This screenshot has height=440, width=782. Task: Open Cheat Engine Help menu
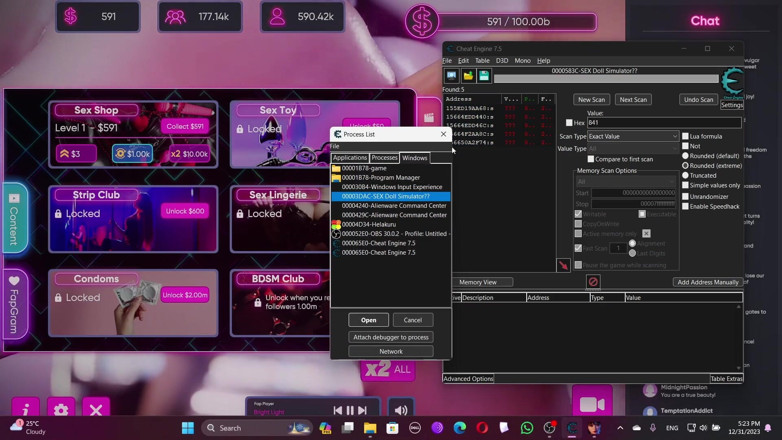544,60
